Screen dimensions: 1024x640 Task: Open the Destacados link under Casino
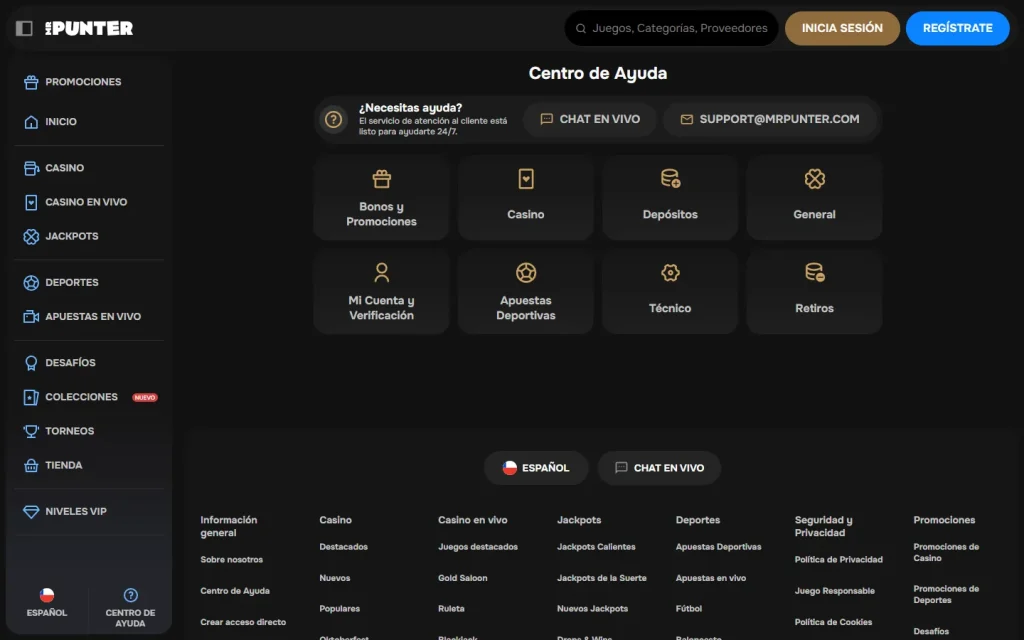pos(344,547)
